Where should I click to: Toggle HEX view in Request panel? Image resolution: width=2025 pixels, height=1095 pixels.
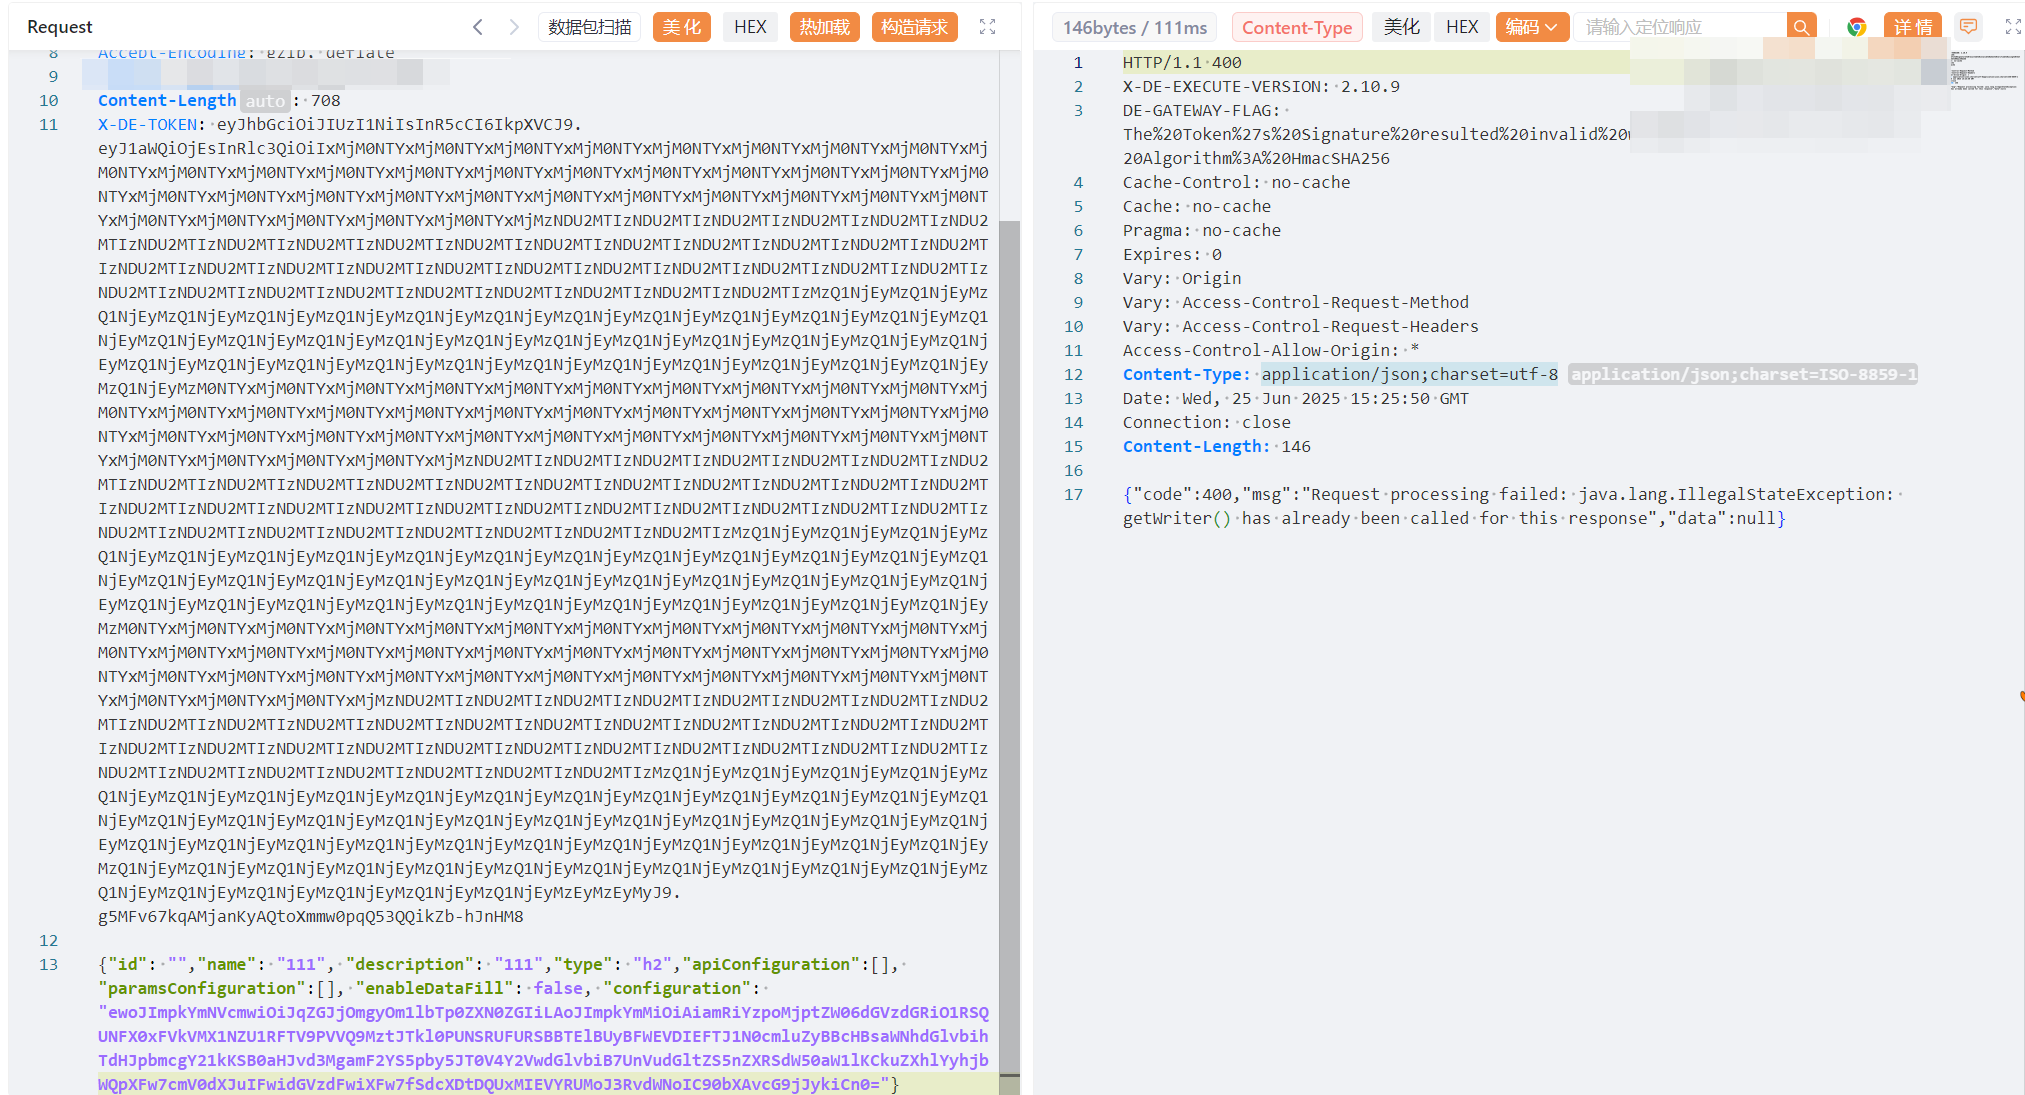click(x=750, y=27)
